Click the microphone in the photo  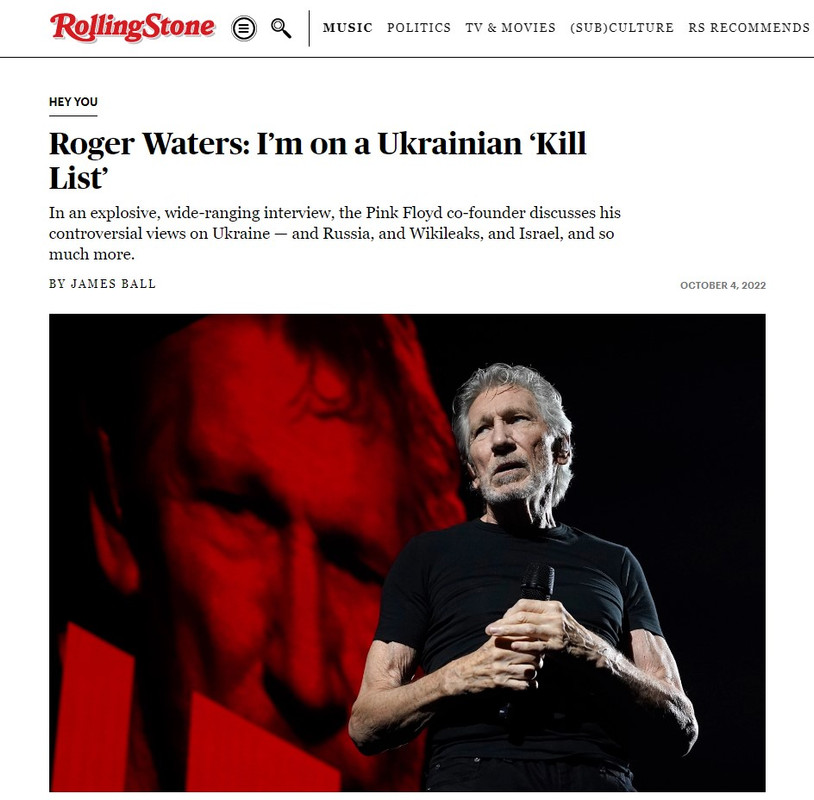pos(536,584)
